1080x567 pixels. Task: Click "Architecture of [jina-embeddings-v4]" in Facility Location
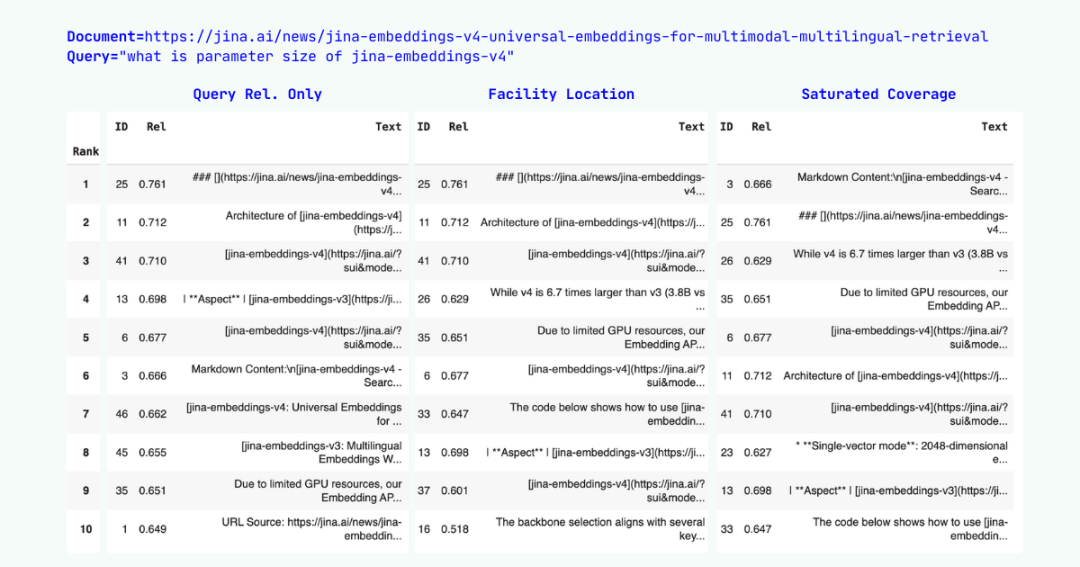point(592,223)
